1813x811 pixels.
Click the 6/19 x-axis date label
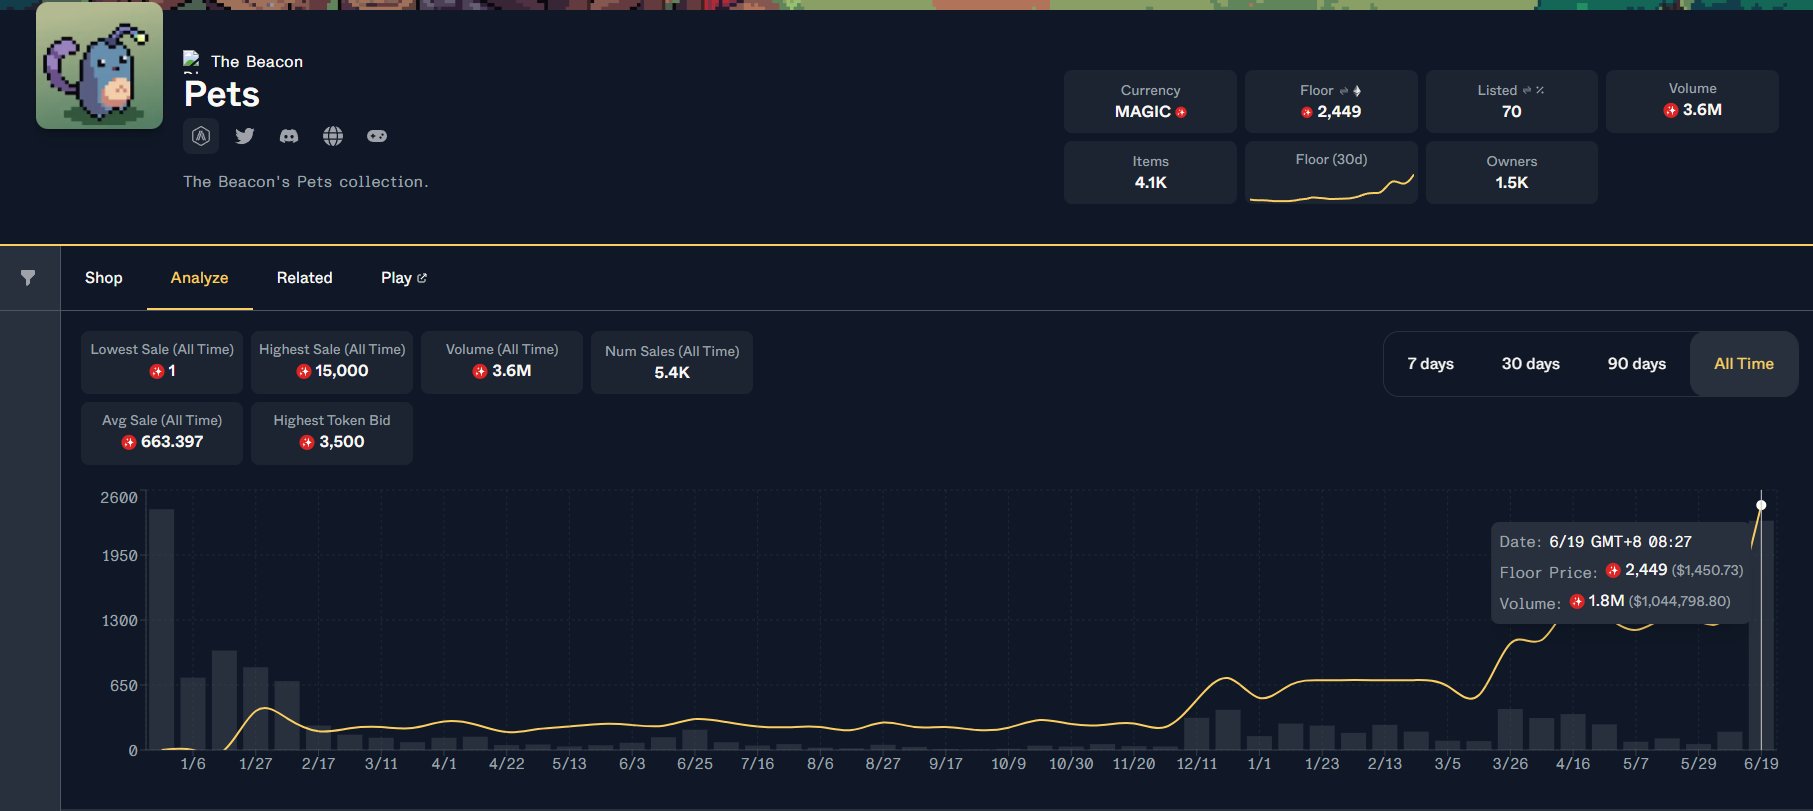(1761, 764)
